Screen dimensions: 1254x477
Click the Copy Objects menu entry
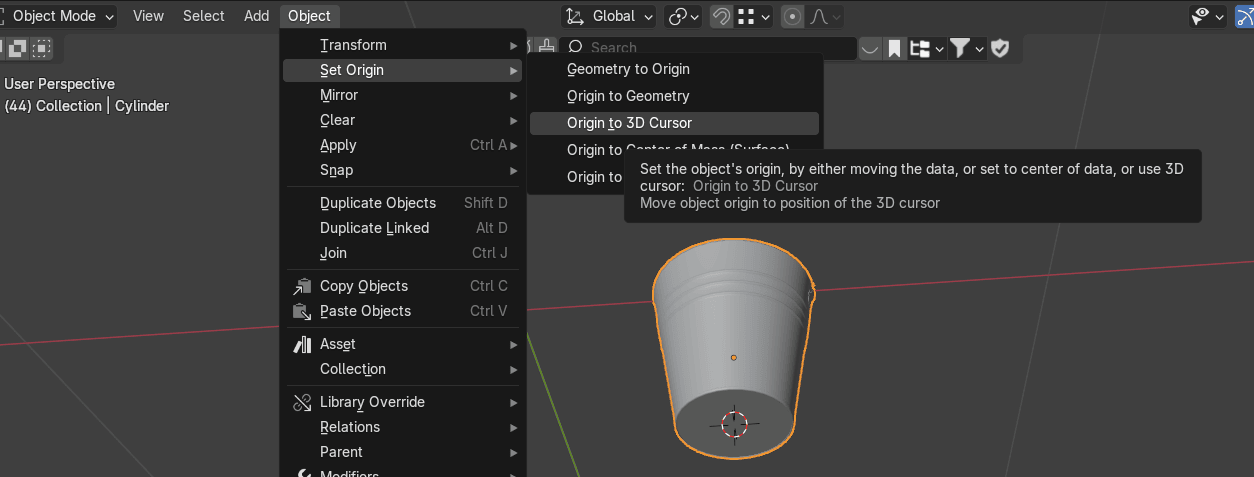coord(364,286)
